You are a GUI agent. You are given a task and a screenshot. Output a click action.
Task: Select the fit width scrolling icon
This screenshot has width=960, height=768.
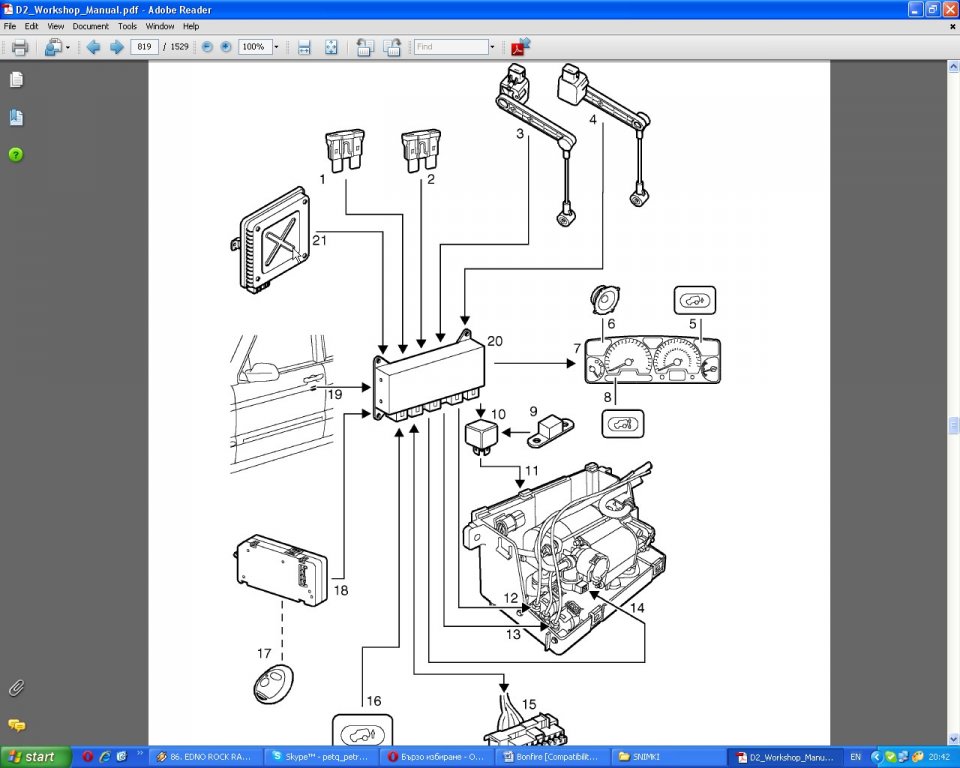[x=304, y=47]
